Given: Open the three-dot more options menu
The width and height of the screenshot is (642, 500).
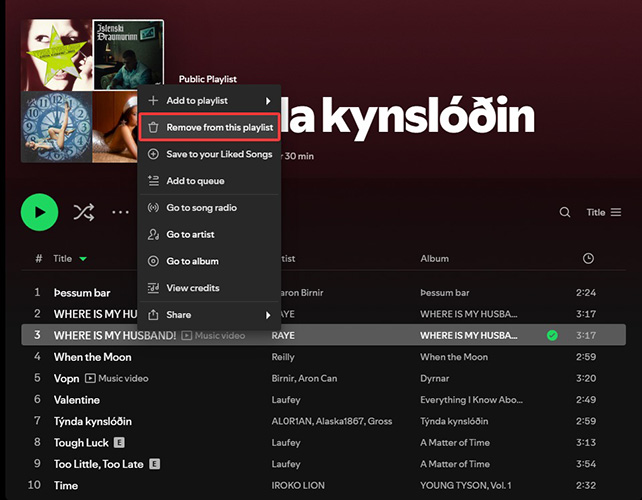Looking at the screenshot, I should point(120,212).
